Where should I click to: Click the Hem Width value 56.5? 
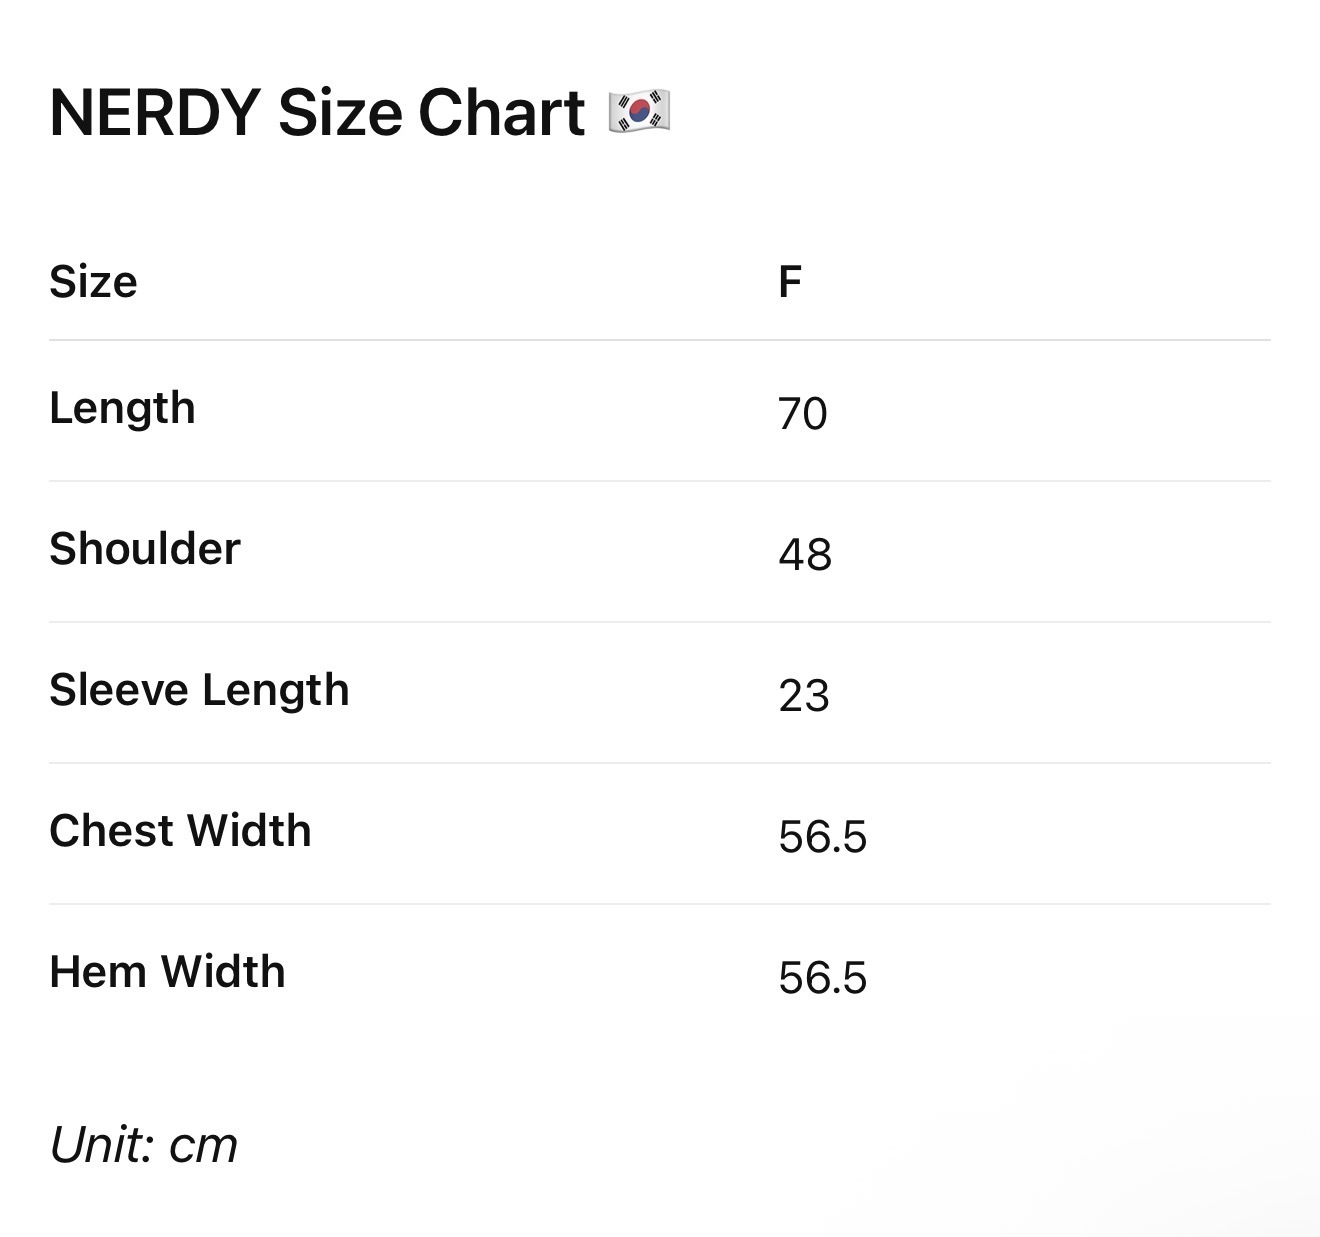click(823, 978)
